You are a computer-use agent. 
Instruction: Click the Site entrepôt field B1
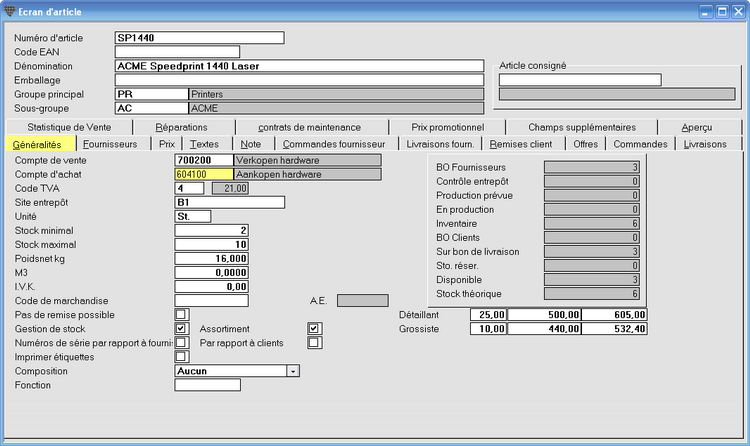tap(230, 202)
